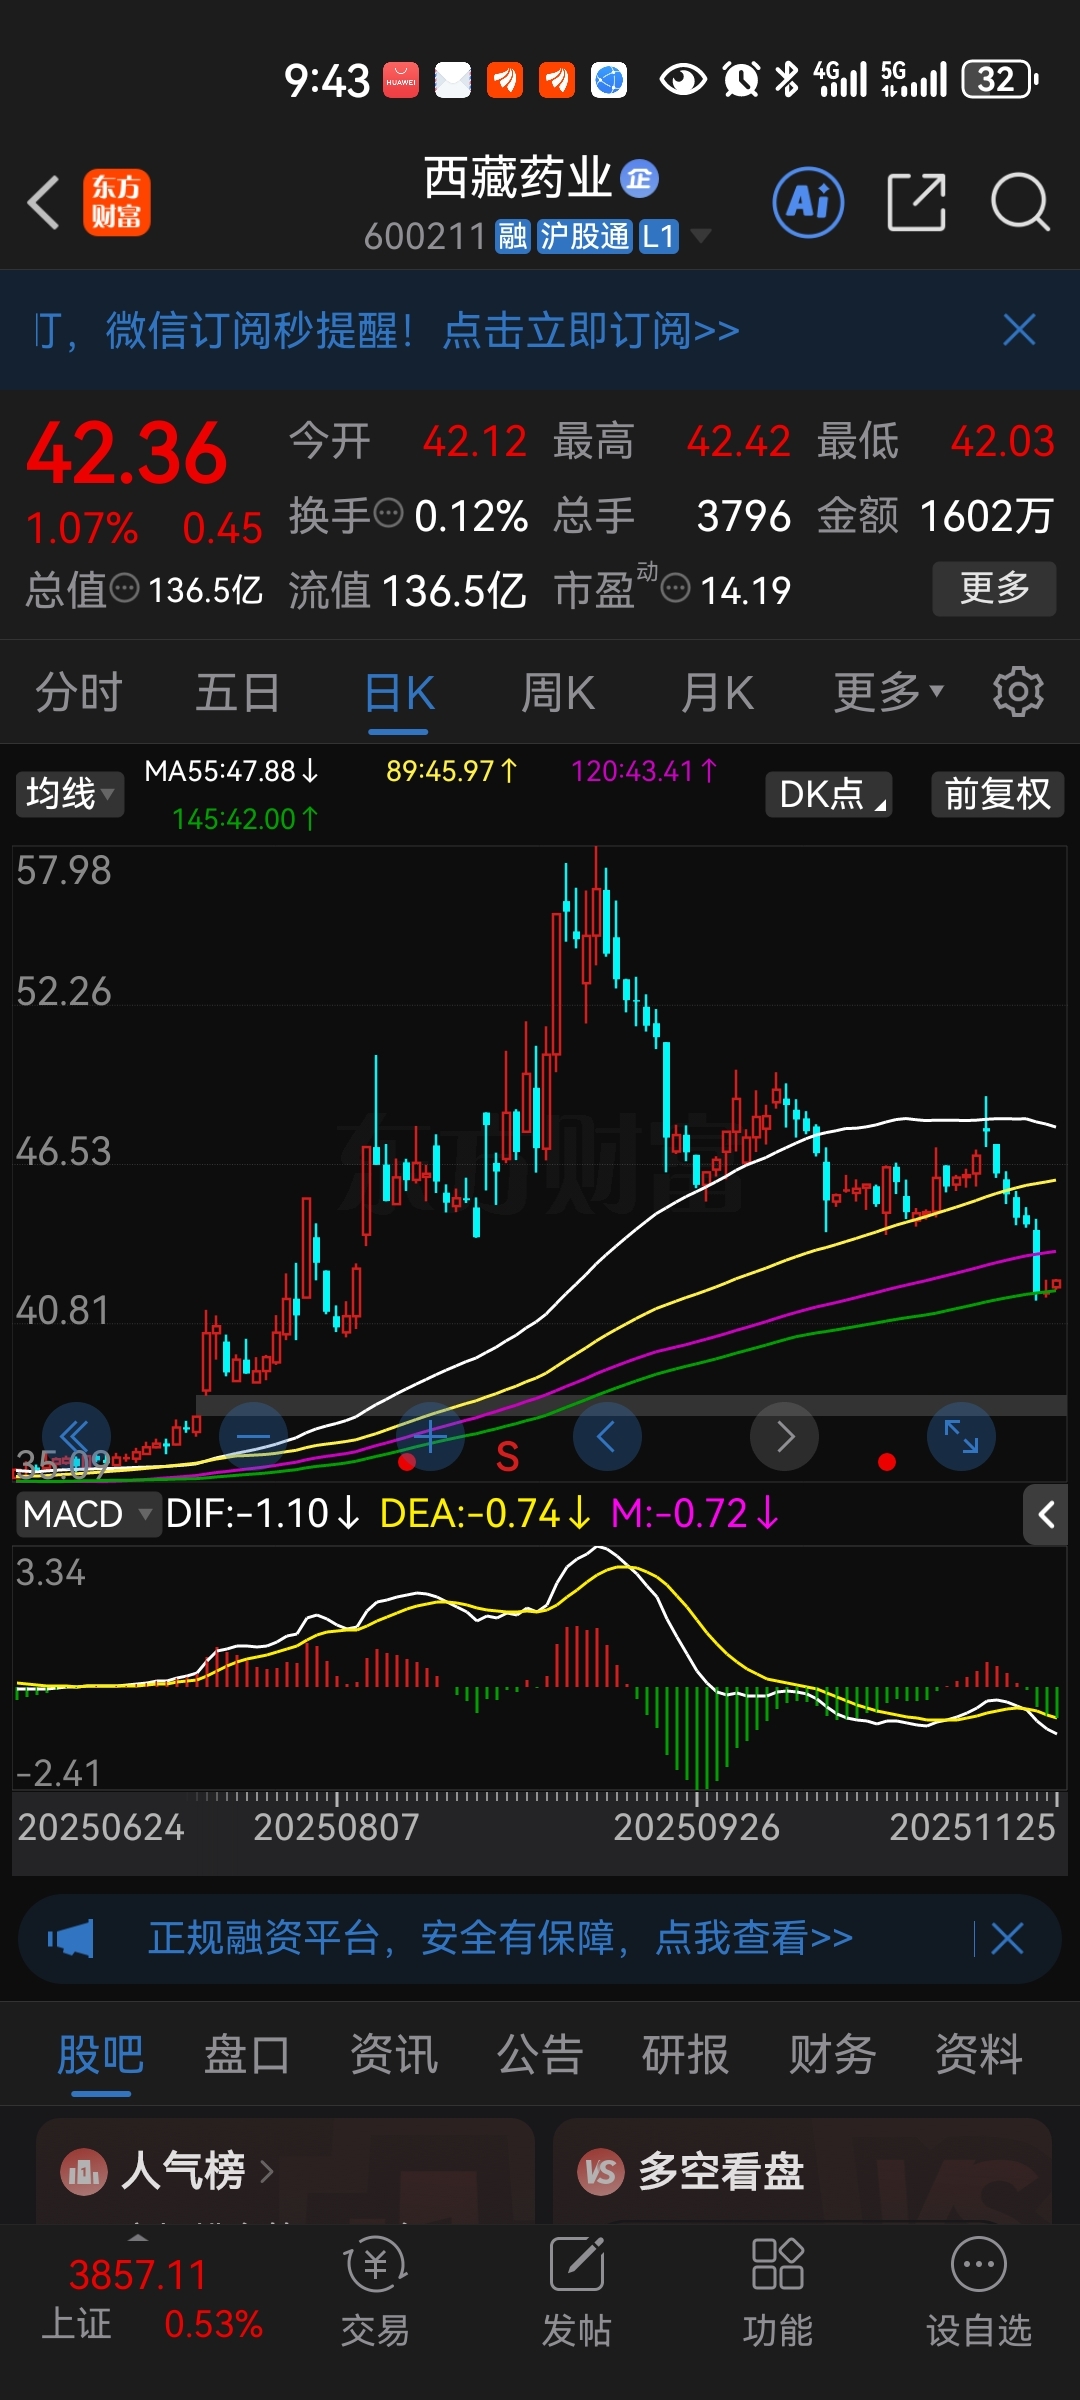This screenshot has height=2400, width=1080.
Task: Expand chart to fullscreen
Action: click(x=962, y=1437)
